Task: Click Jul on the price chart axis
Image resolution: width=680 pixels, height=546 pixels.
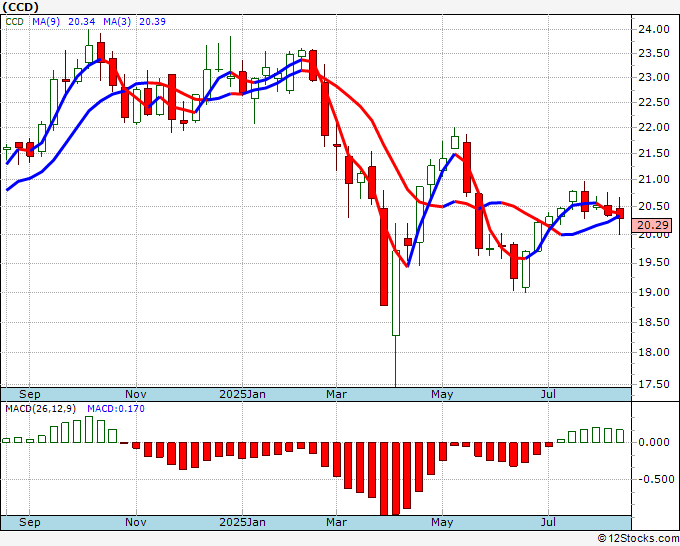Action: [549, 394]
